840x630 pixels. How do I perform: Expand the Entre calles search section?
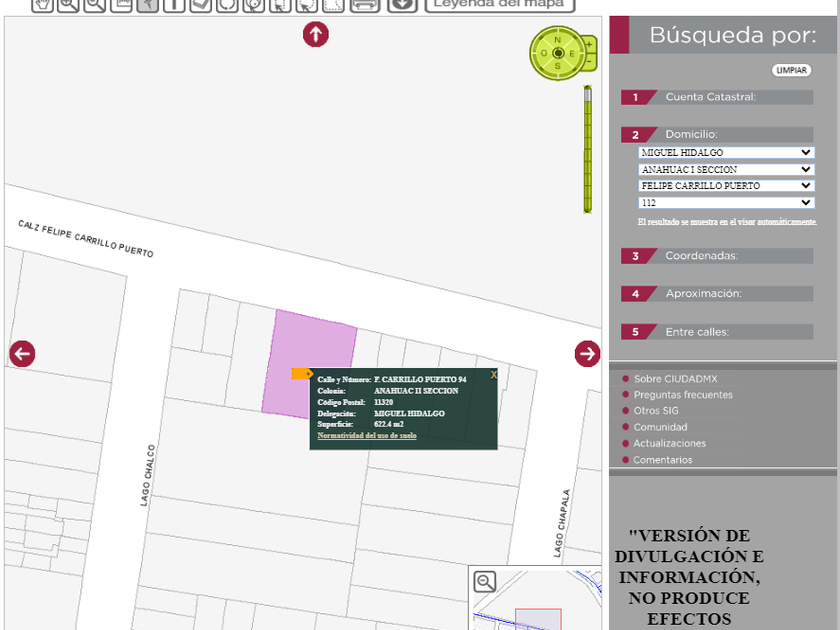(x=717, y=332)
